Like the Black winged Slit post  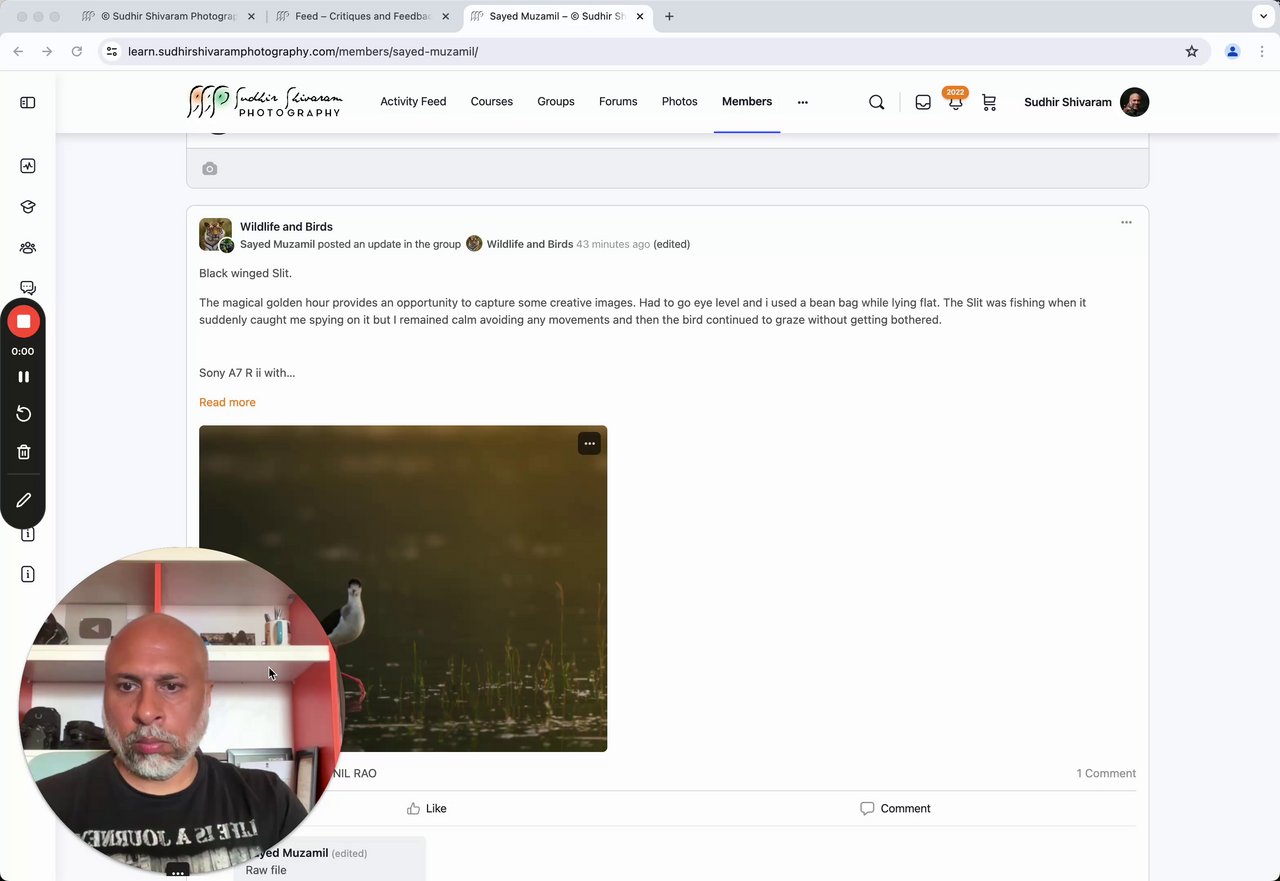click(427, 808)
